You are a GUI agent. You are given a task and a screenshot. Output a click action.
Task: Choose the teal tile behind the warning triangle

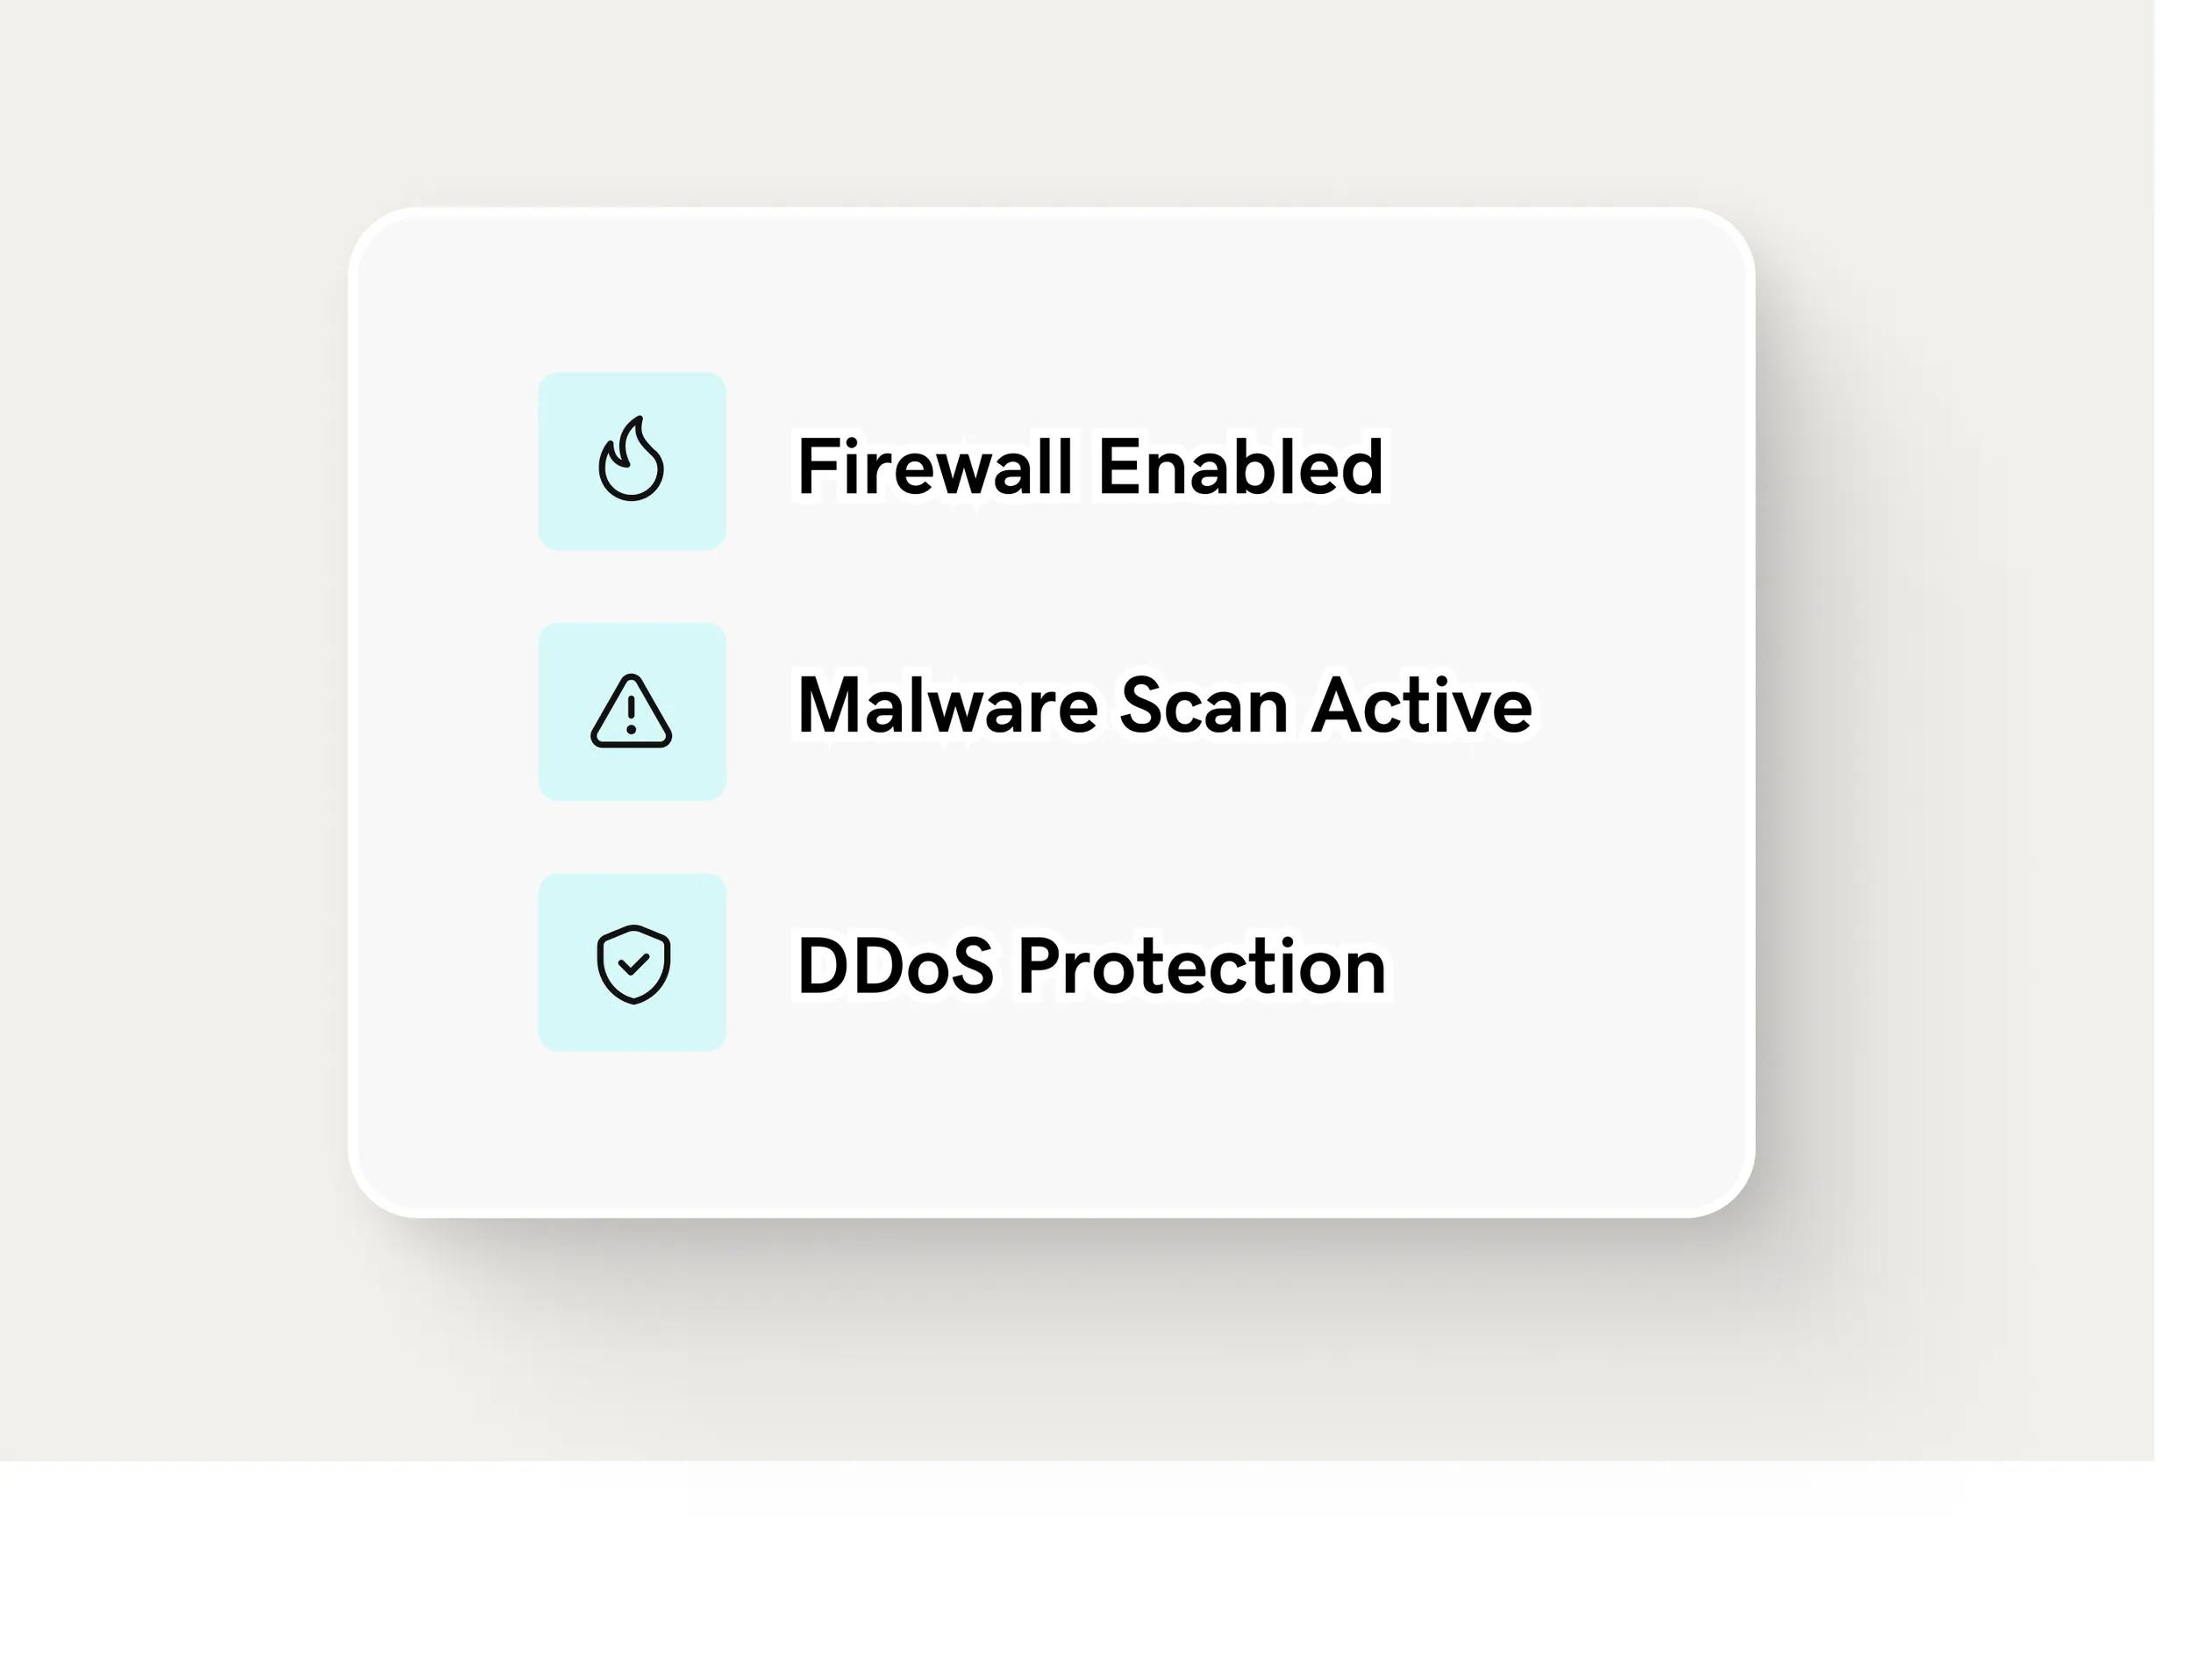(x=632, y=712)
